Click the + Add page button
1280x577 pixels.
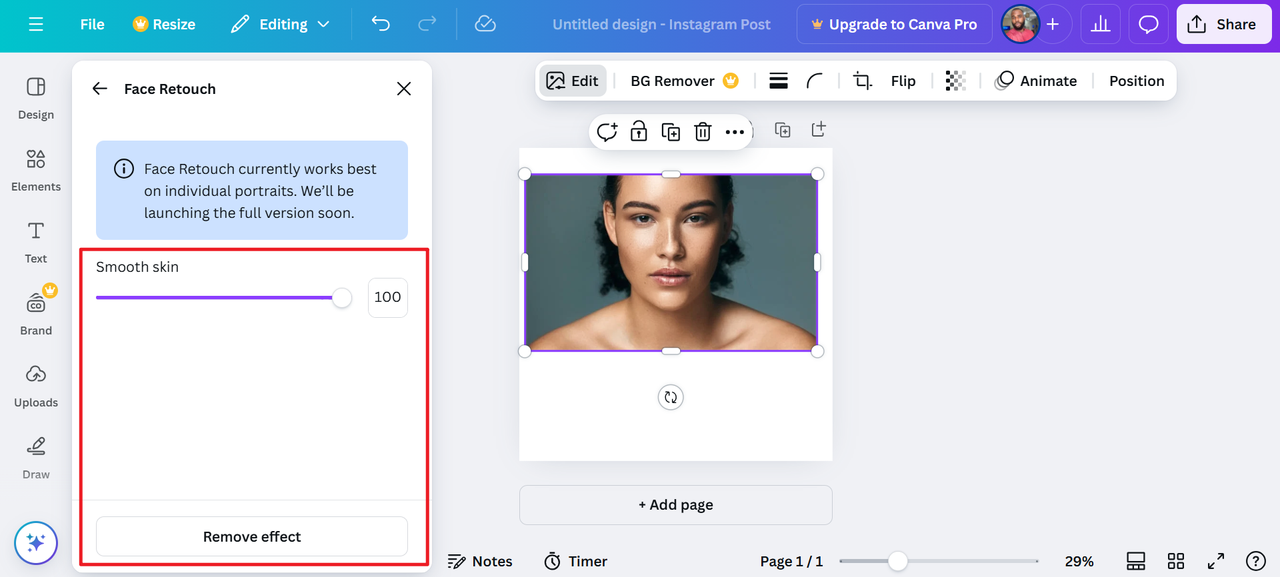pyautogui.click(x=676, y=505)
